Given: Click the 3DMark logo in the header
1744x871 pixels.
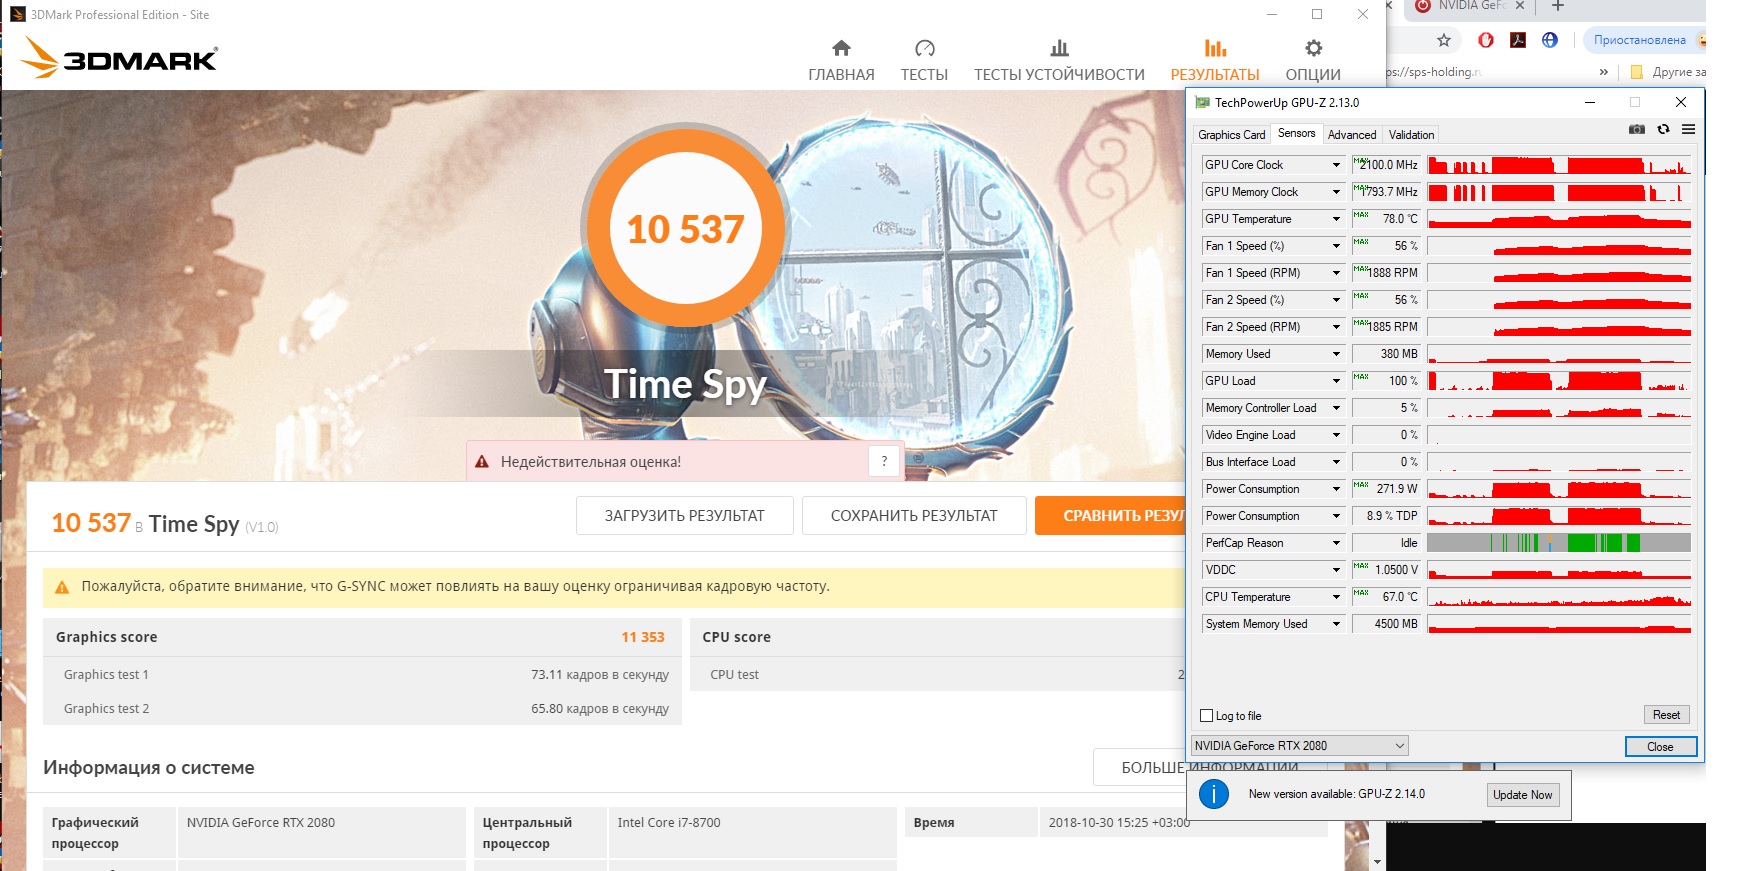Looking at the screenshot, I should [x=119, y=57].
